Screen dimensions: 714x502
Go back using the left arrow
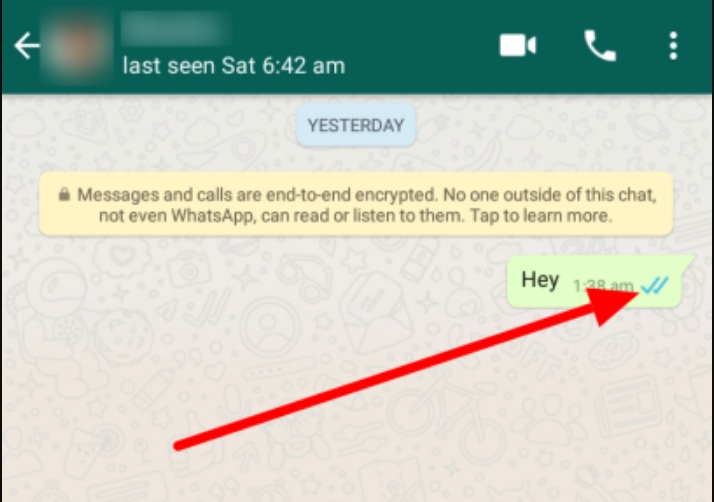click(26, 45)
